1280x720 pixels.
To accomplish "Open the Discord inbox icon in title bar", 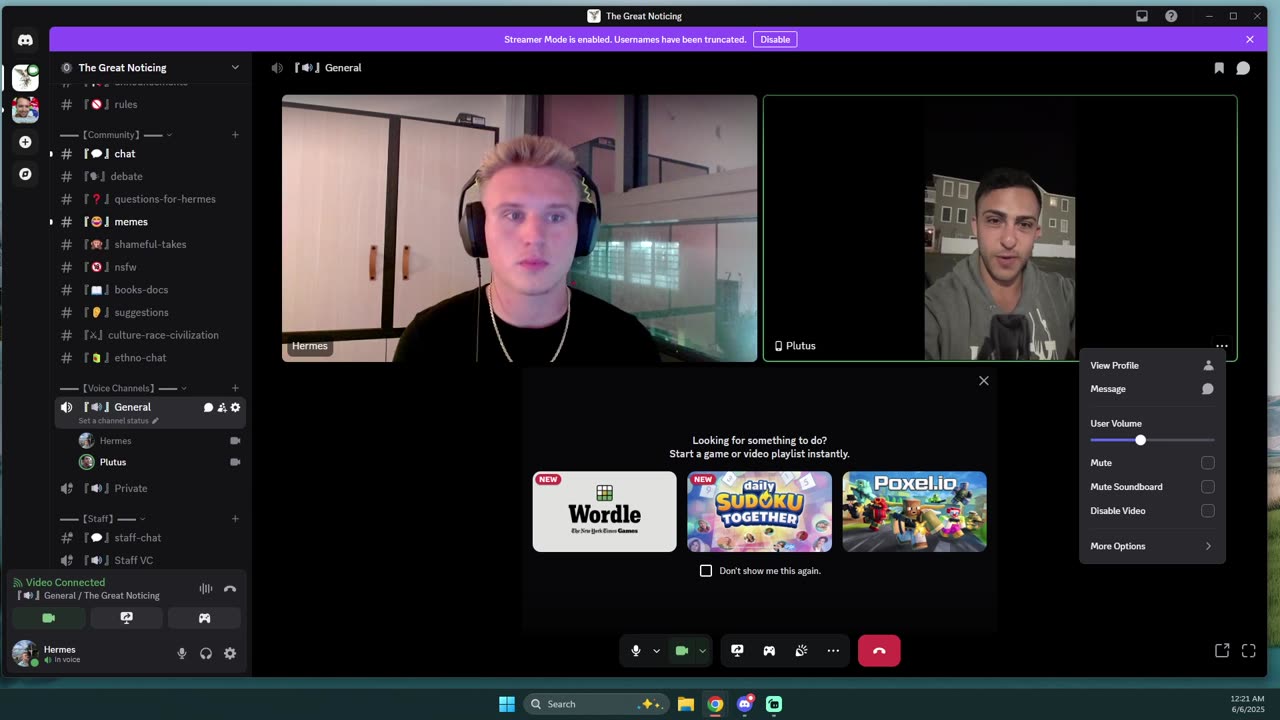I will click(x=1142, y=16).
